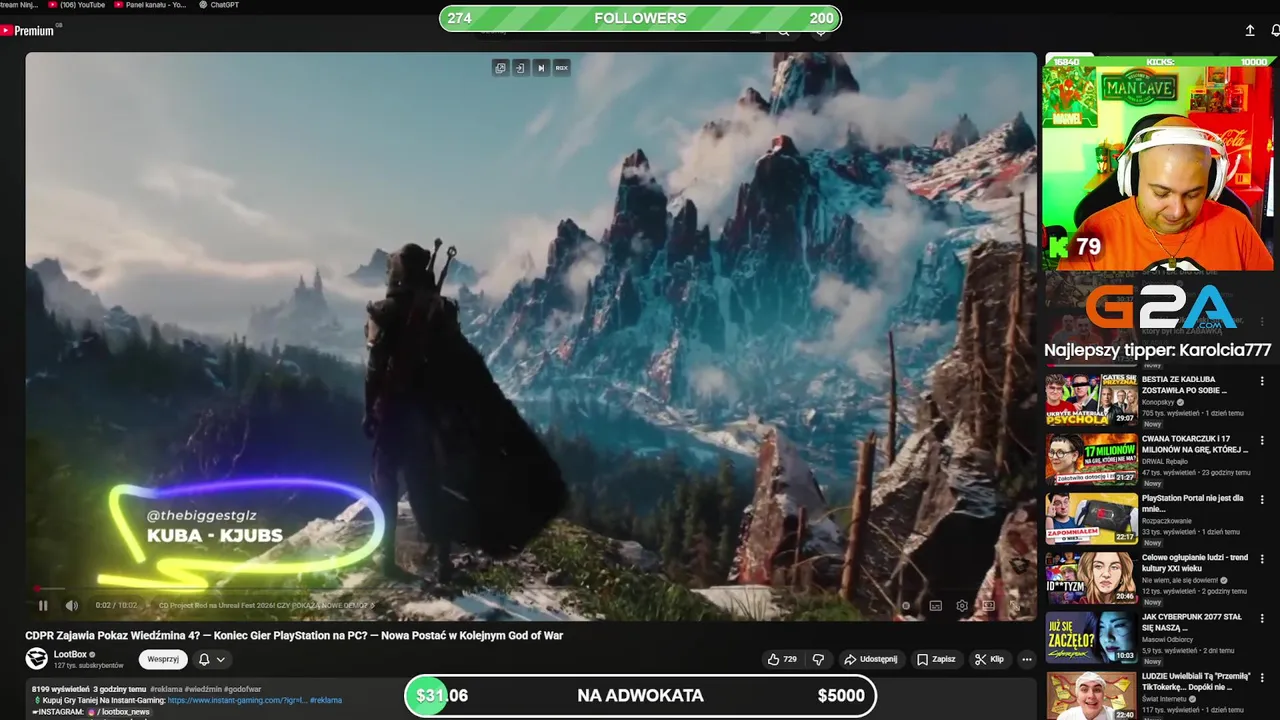Screen dimensions: 1280x720
Task: Like the video with 729 likes
Action: click(782, 659)
